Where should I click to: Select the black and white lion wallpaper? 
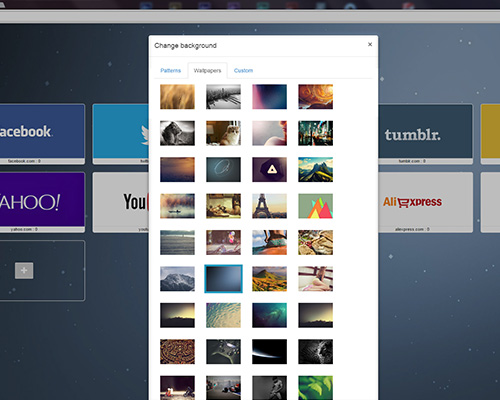(x=177, y=133)
